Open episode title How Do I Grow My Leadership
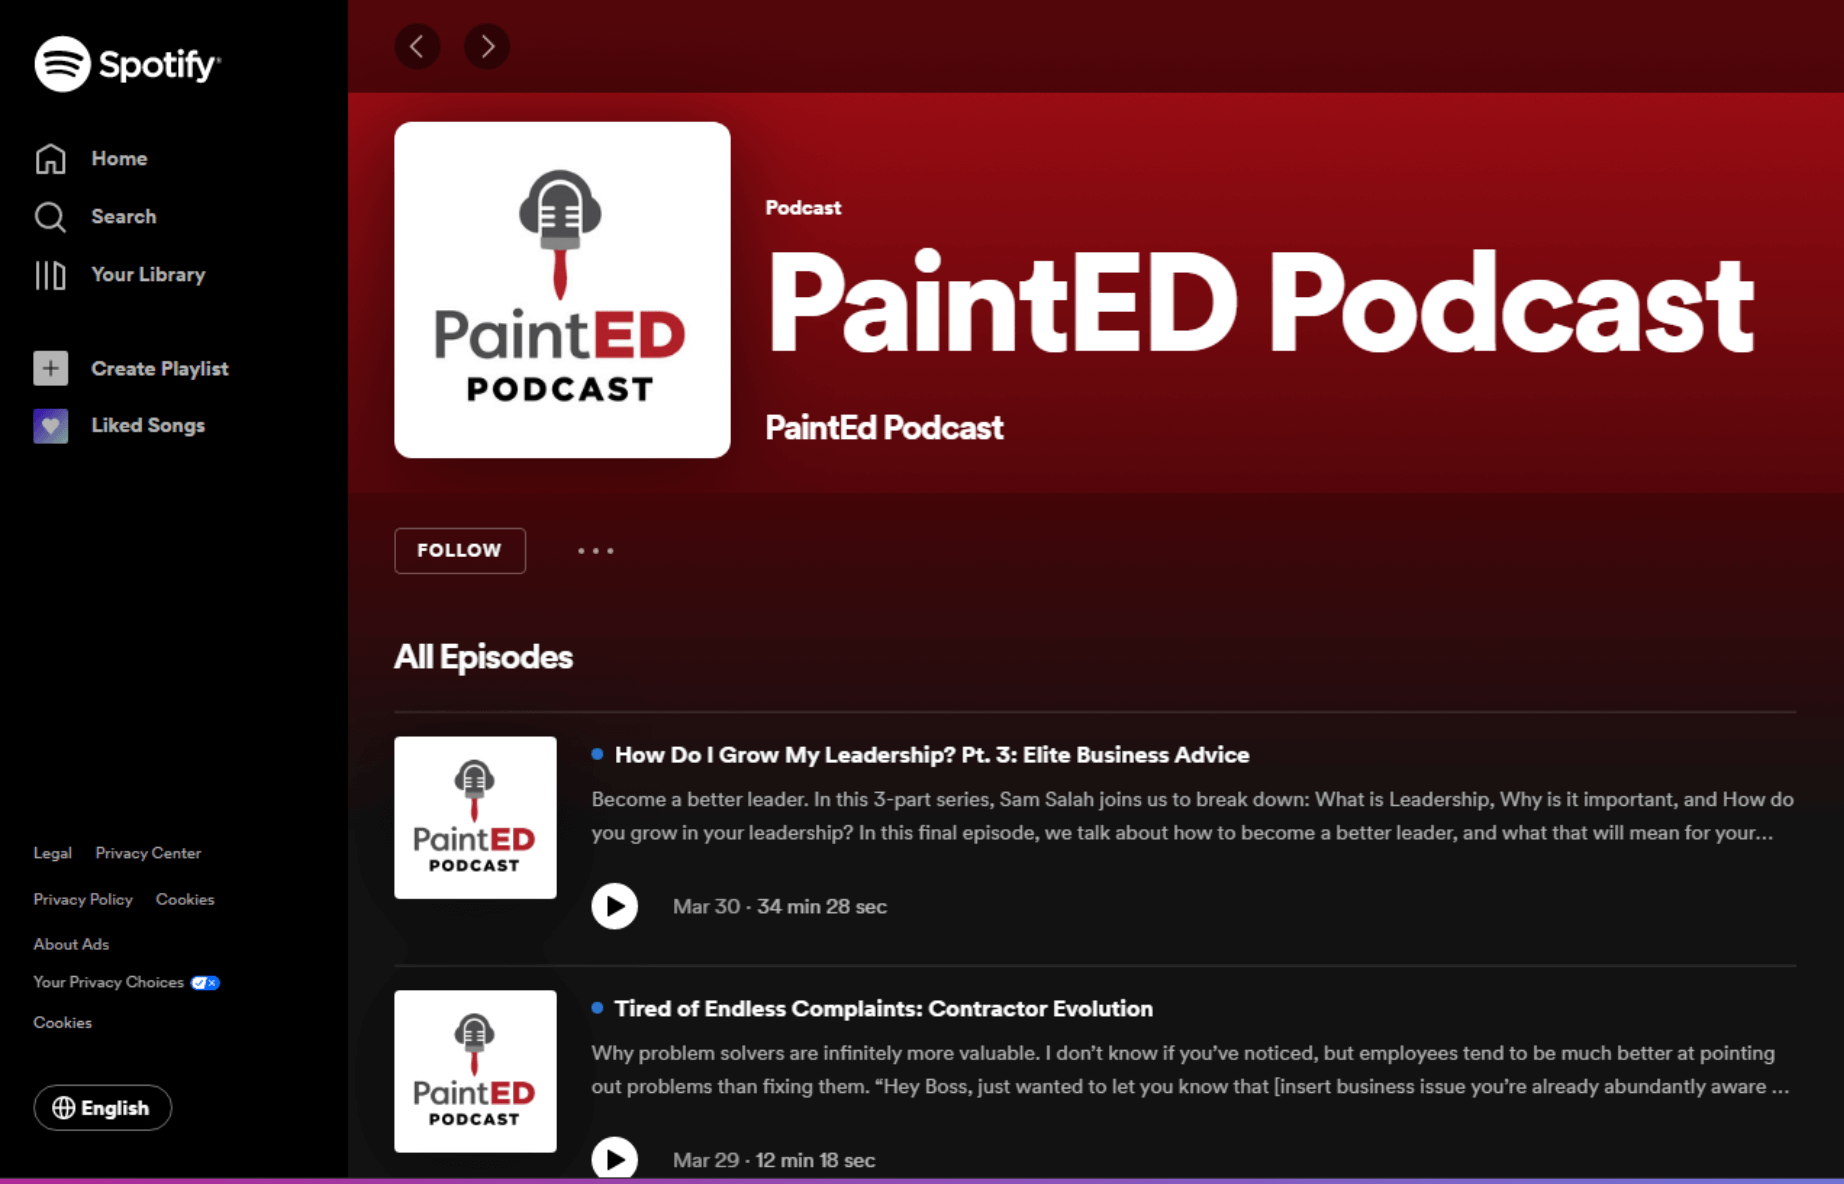1844x1184 pixels. click(x=932, y=755)
